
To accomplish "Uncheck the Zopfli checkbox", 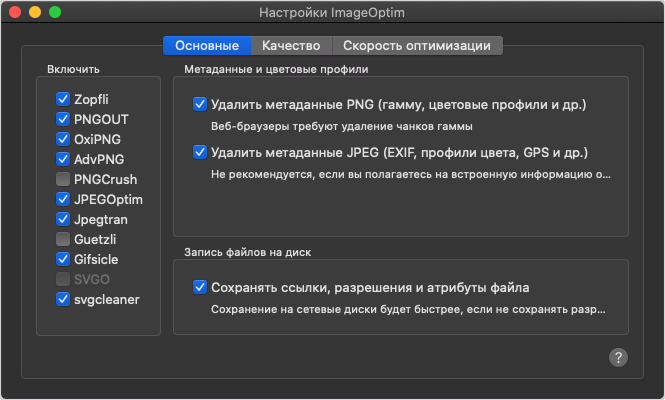I will coord(63,99).
